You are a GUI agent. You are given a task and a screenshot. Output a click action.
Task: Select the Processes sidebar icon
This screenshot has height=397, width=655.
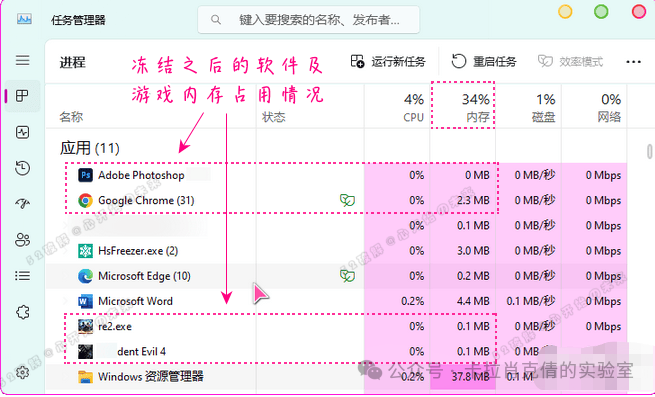coord(23,96)
